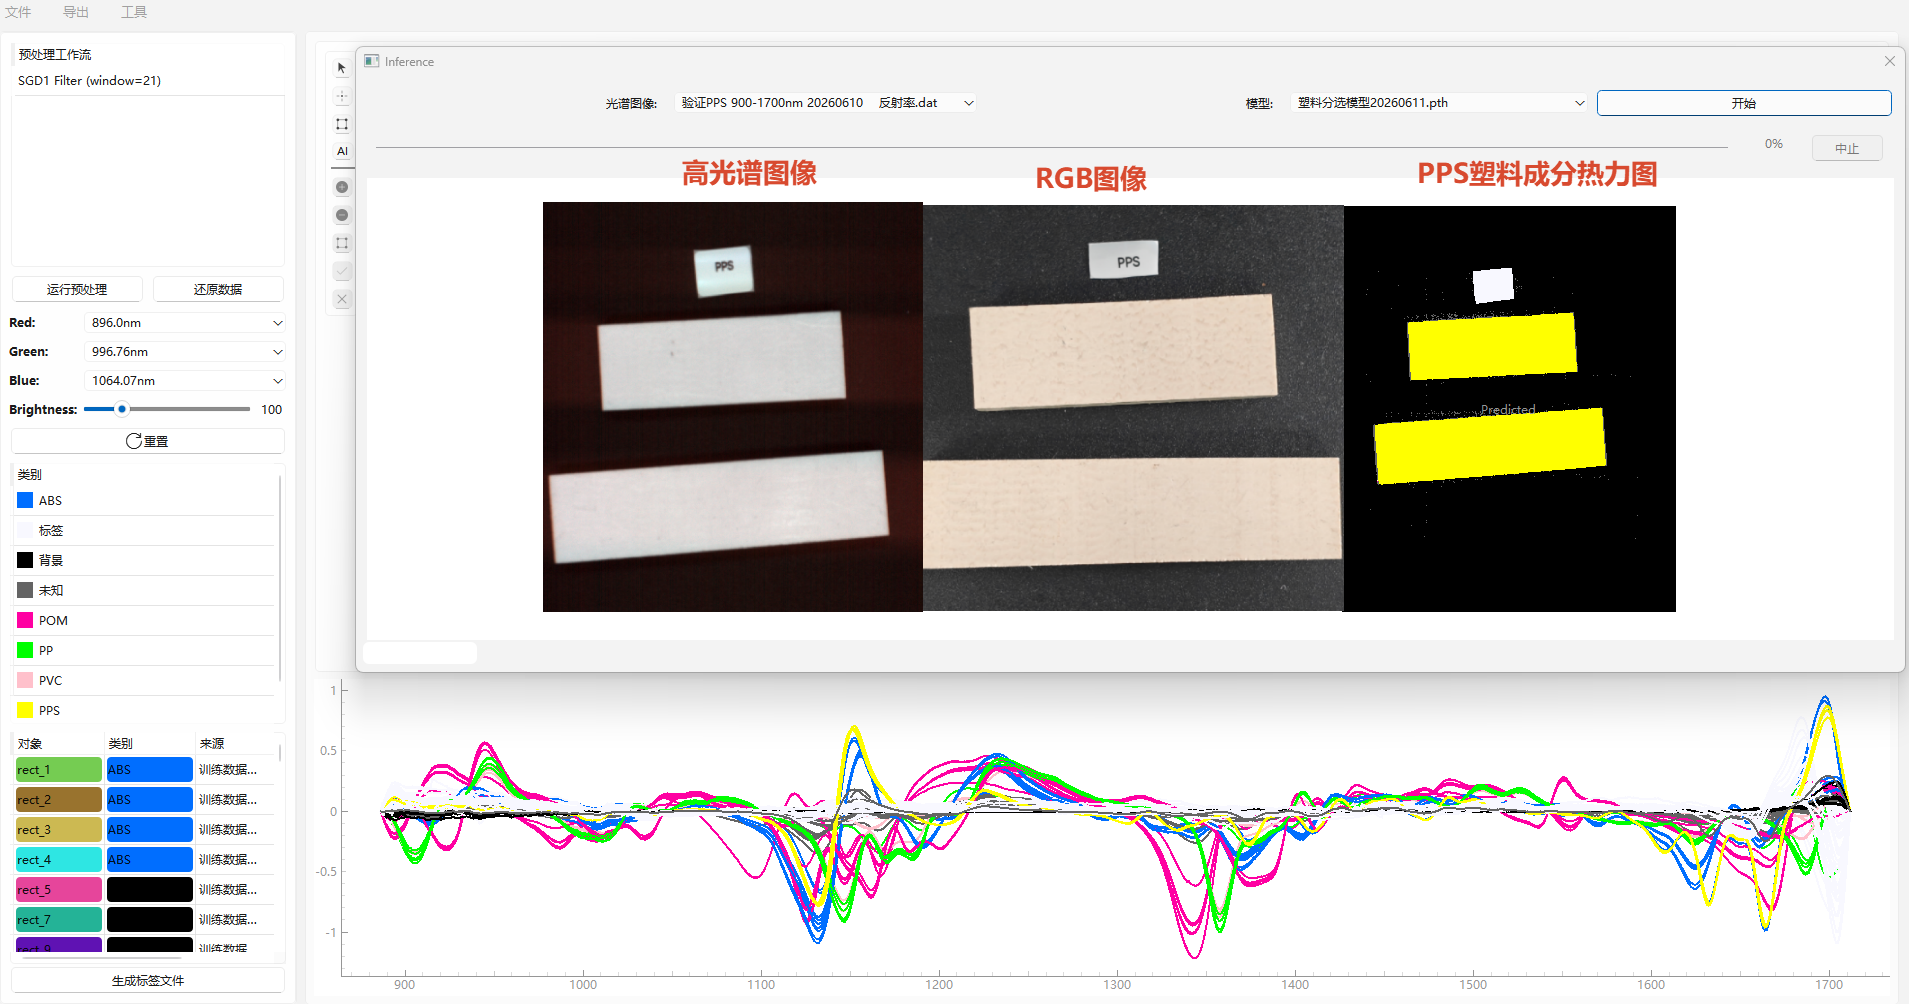Screen dimensions: 1909x1004
Task: Click the 类别 column header in object table
Action: pos(150,743)
